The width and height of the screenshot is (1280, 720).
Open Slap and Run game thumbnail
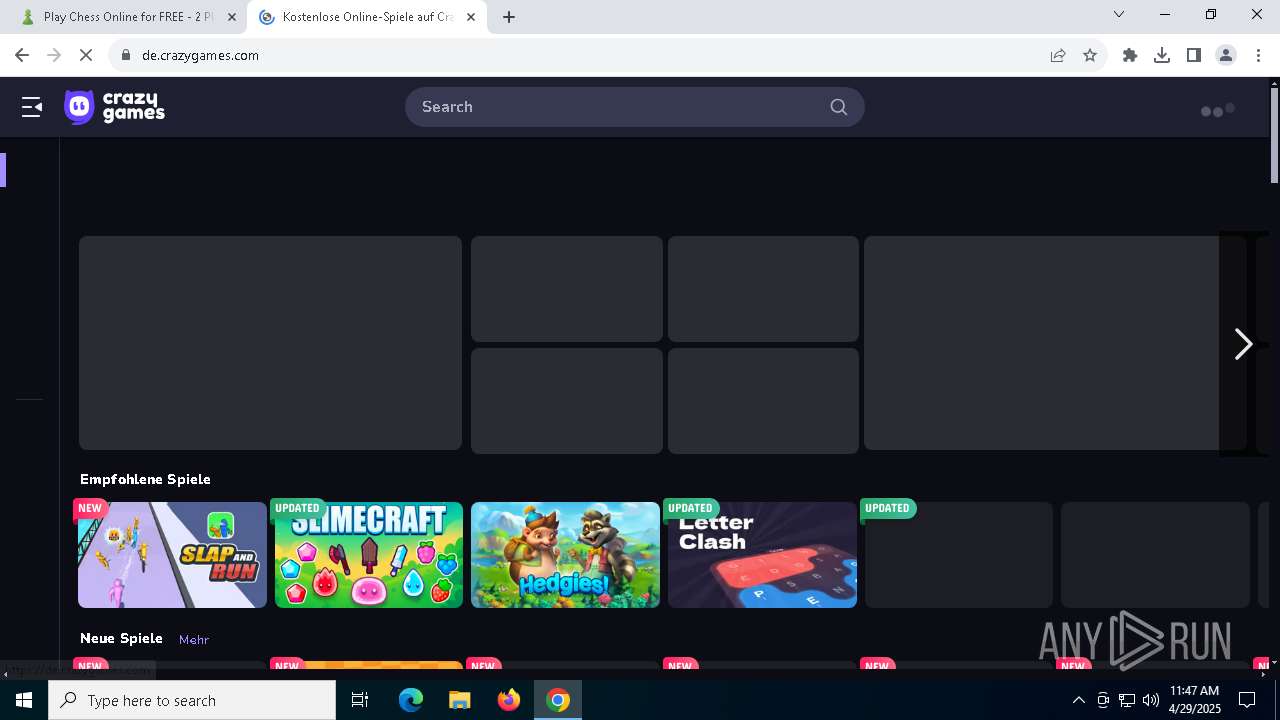point(172,555)
